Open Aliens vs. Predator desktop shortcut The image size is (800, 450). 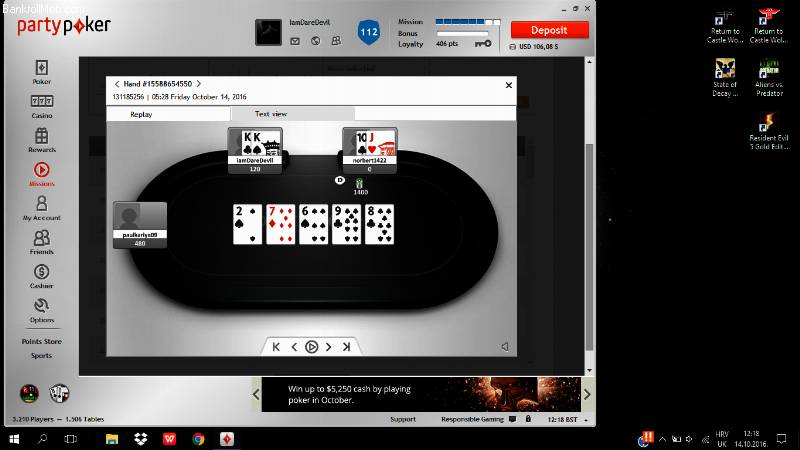769,78
